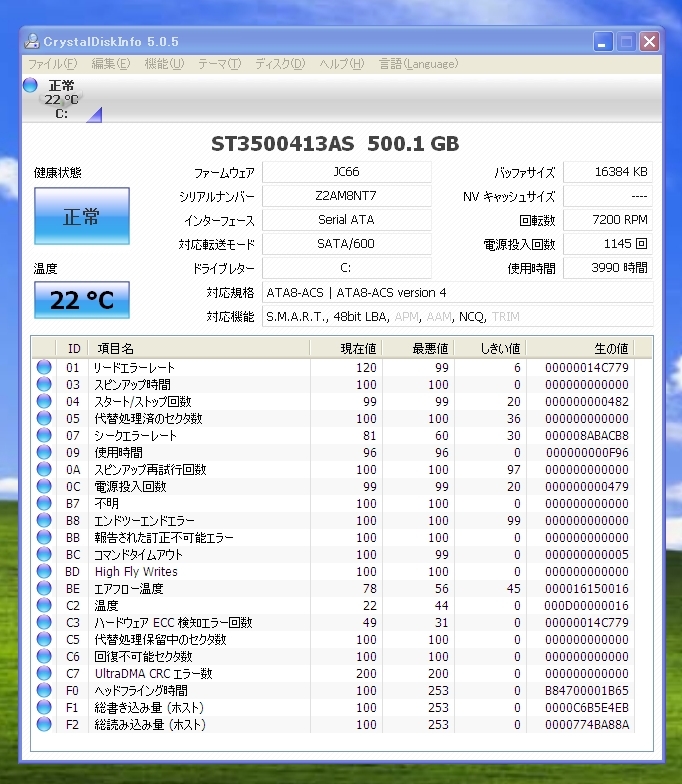Click the usage hours field 3990 時間
This screenshot has width=682, height=784.
point(608,268)
